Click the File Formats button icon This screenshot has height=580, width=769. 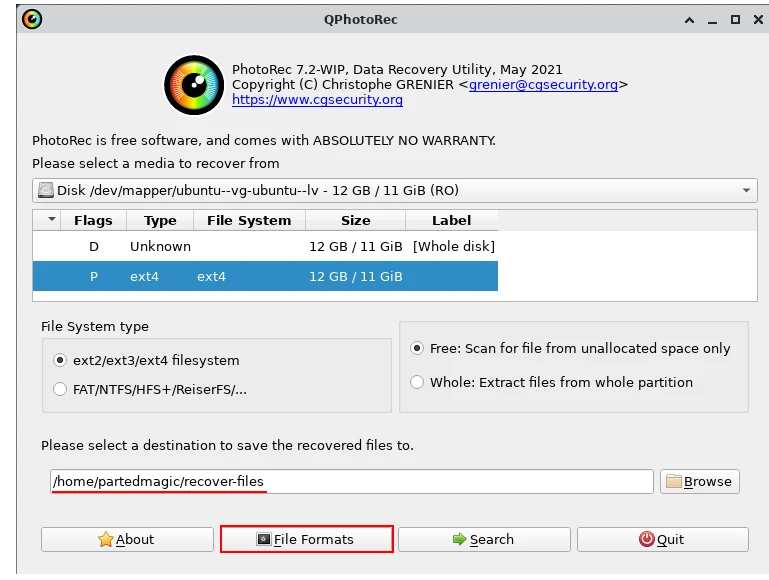click(x=264, y=539)
